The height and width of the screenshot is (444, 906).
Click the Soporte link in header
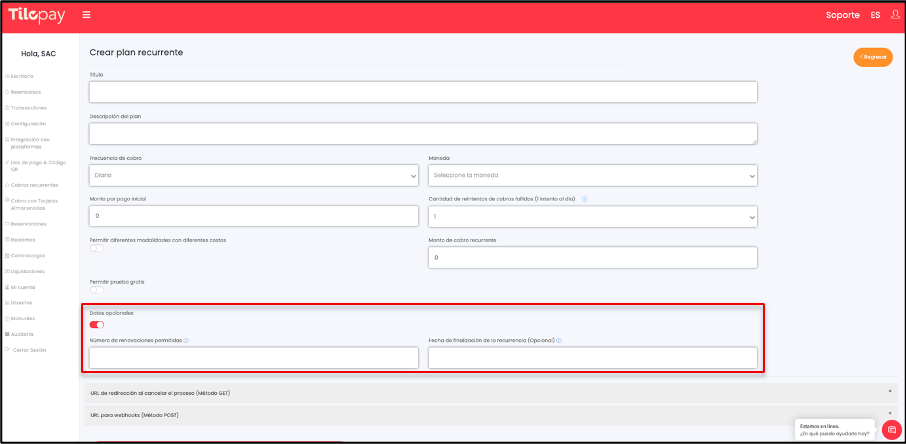842,15
